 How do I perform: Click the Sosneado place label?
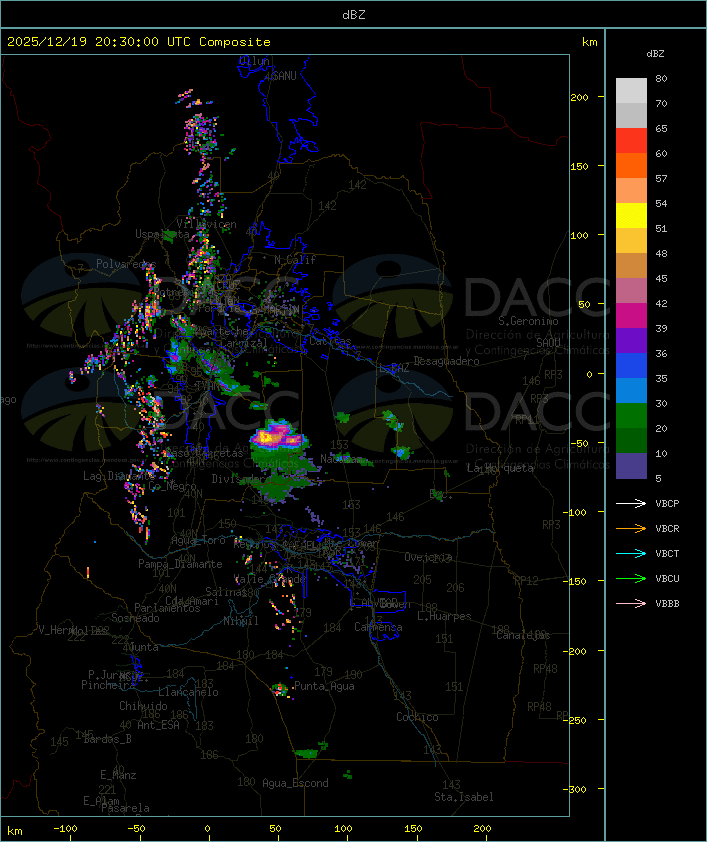tap(135, 618)
